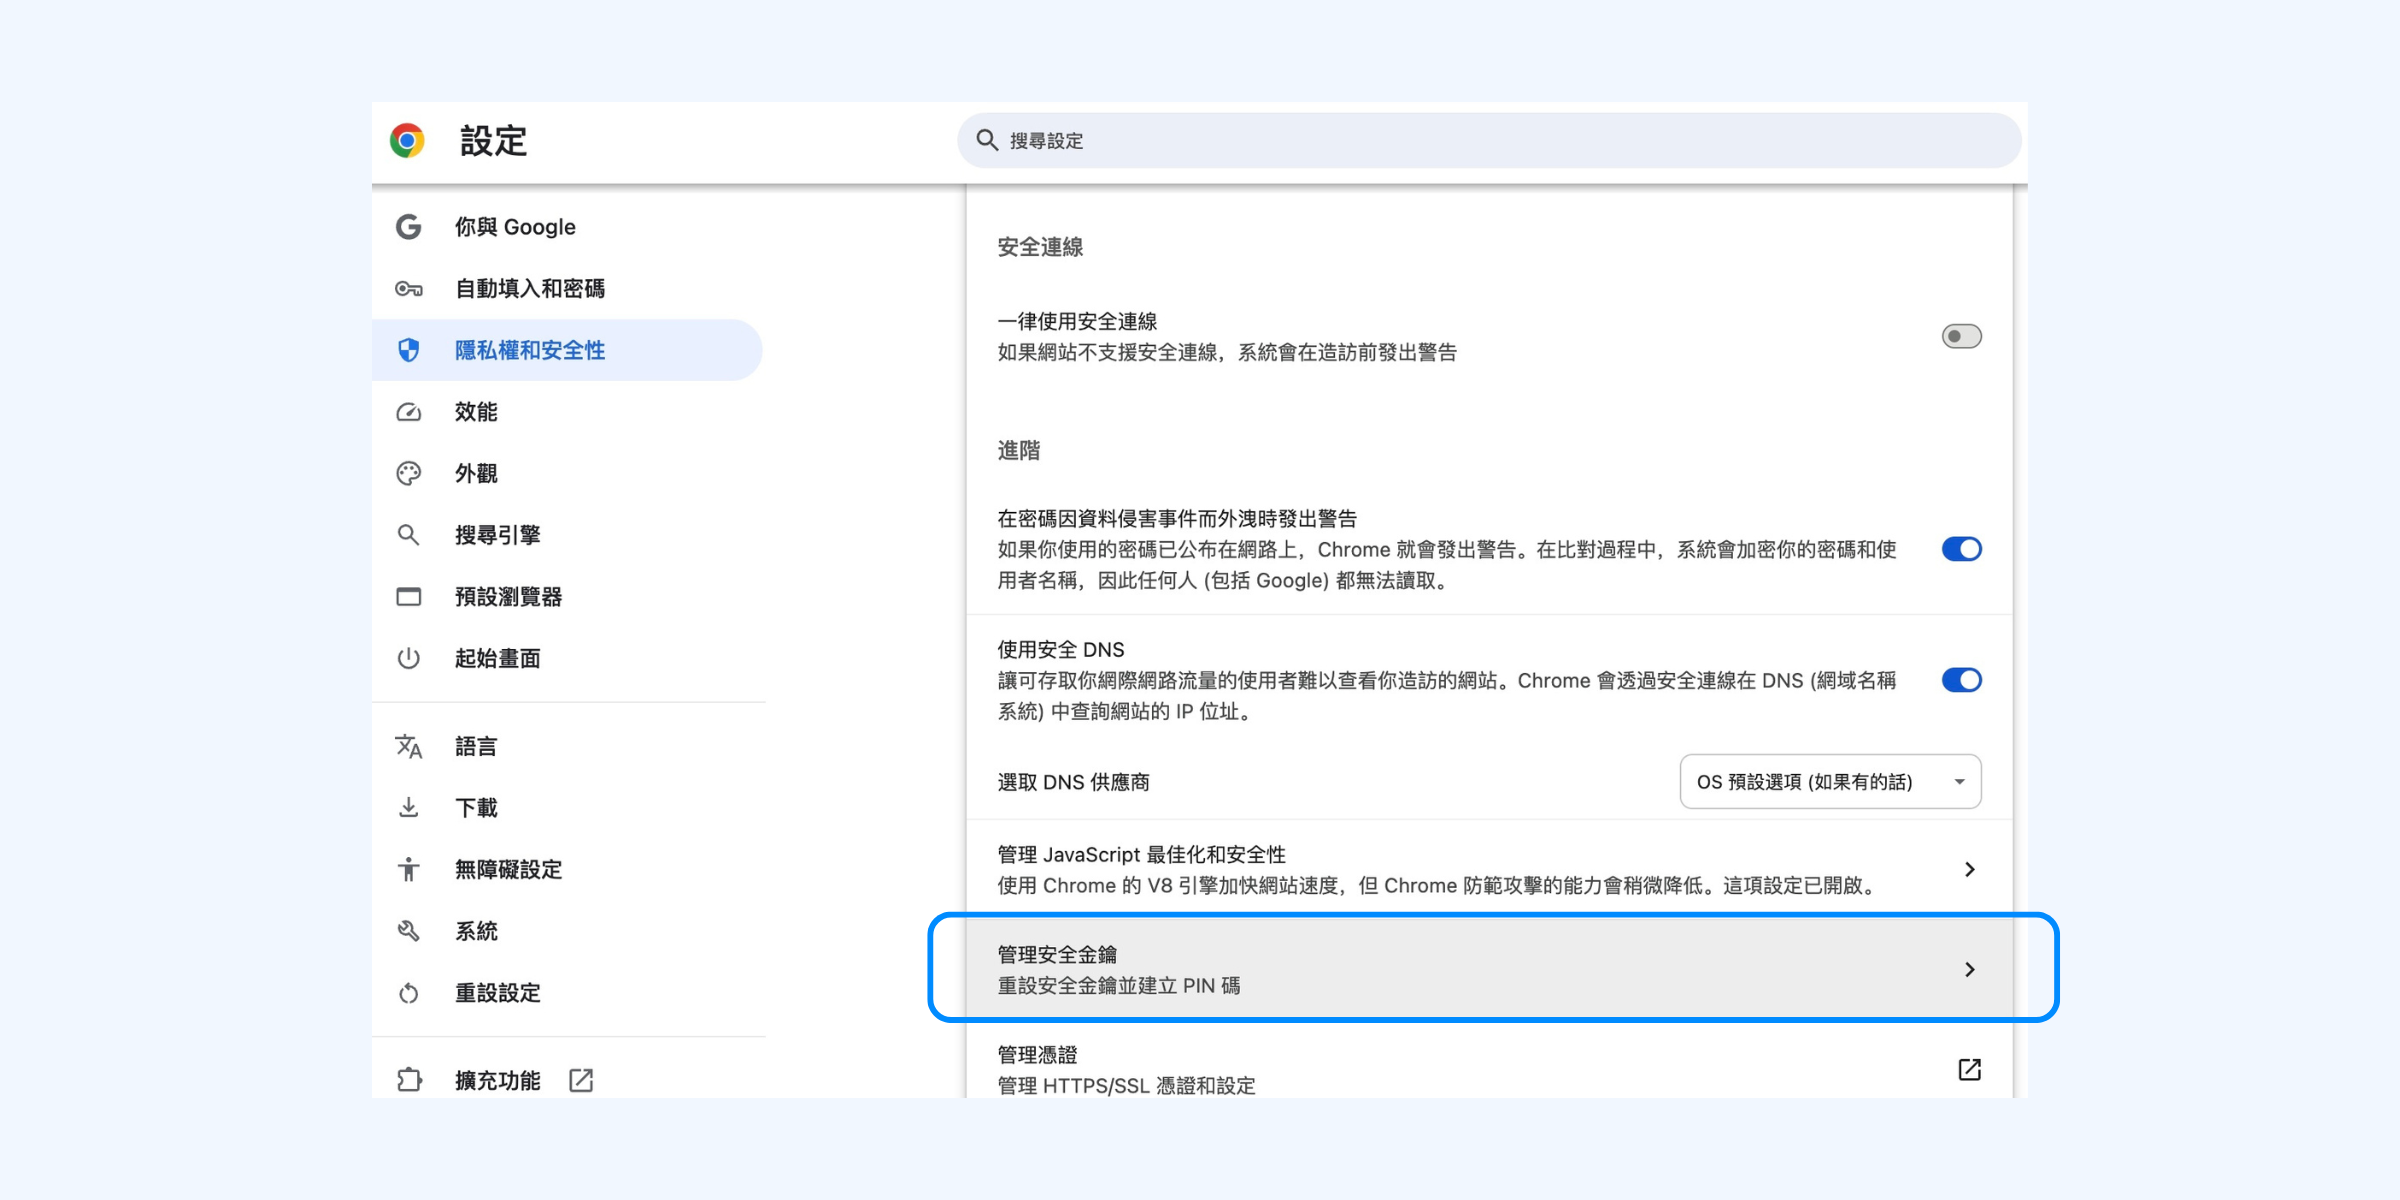This screenshot has height=1200, width=2400.
Task: Expand 管理 JavaScript 最佳化和安全性 chevron
Action: (1969, 870)
